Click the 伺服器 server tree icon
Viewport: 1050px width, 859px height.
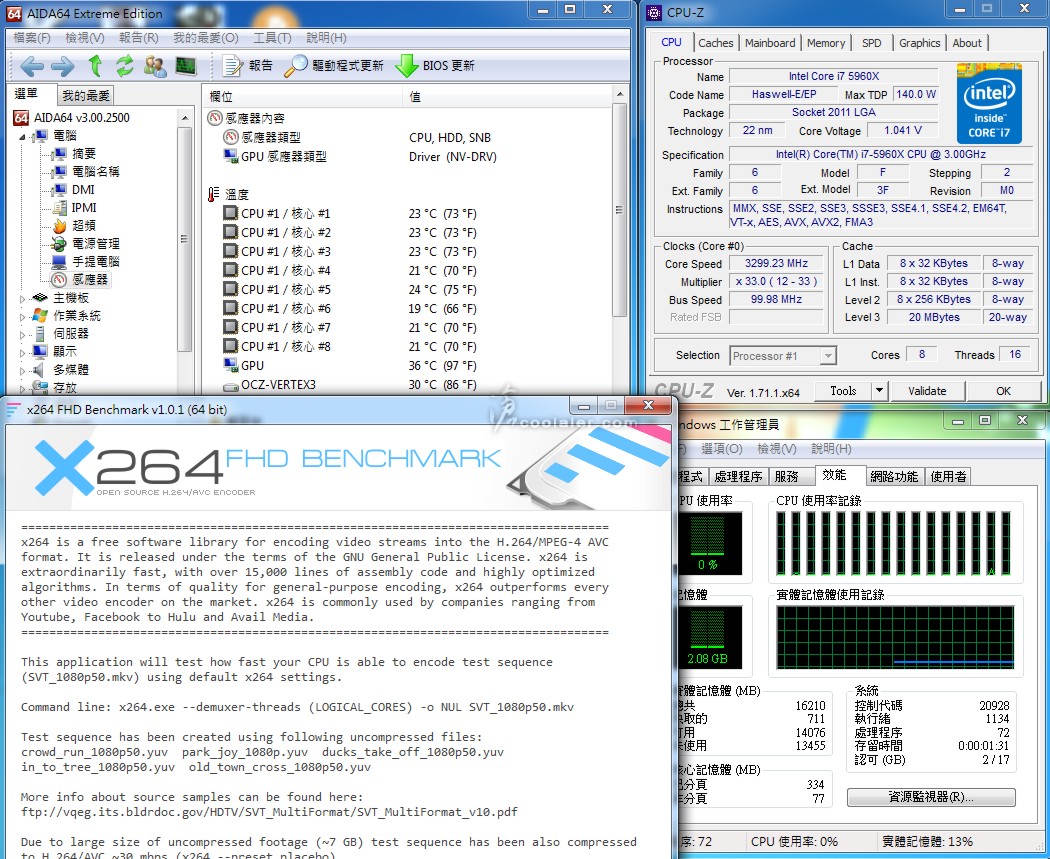coord(40,333)
